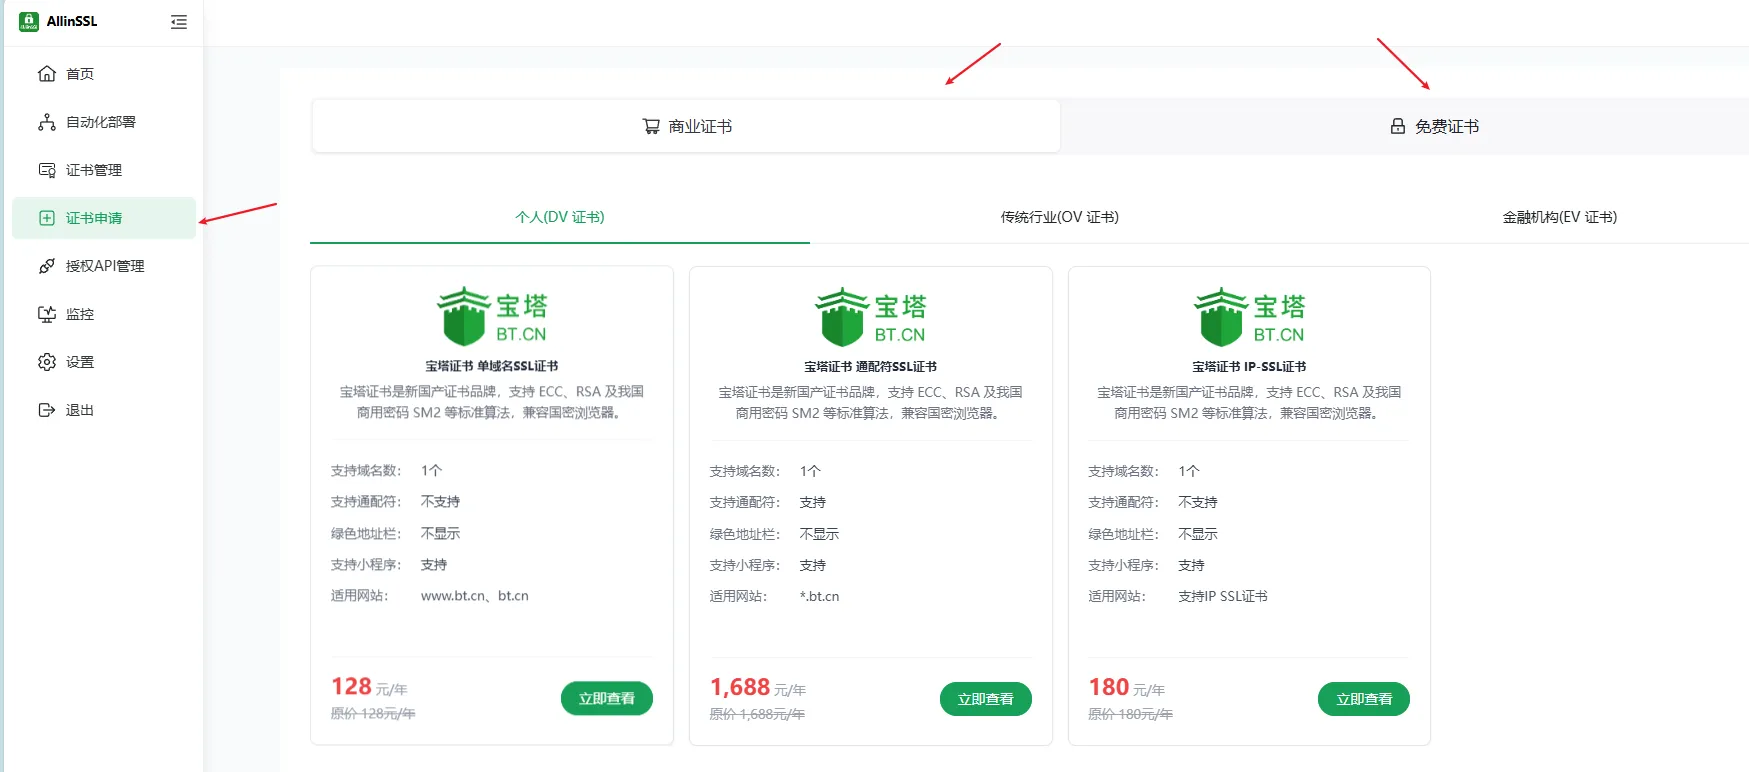Click the home icon beside 首页
Screen dimensions: 1749x772
[47, 74]
